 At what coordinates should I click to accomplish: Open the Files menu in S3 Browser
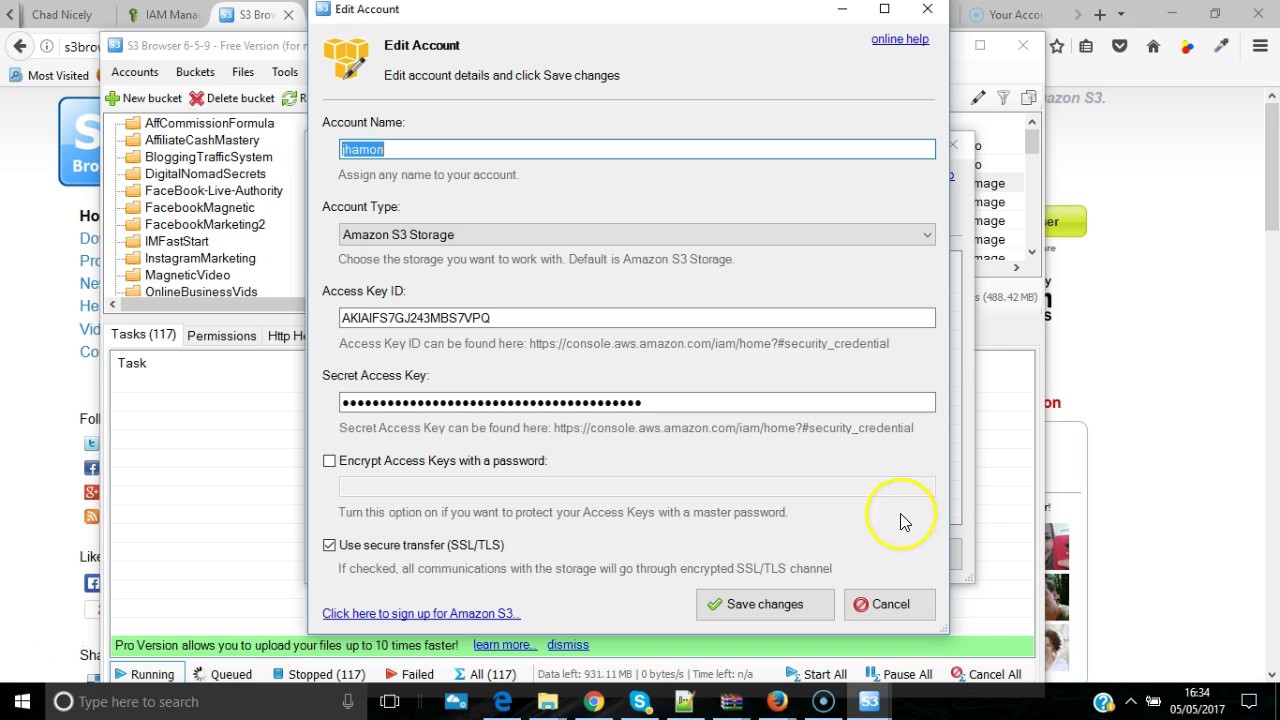(x=243, y=72)
